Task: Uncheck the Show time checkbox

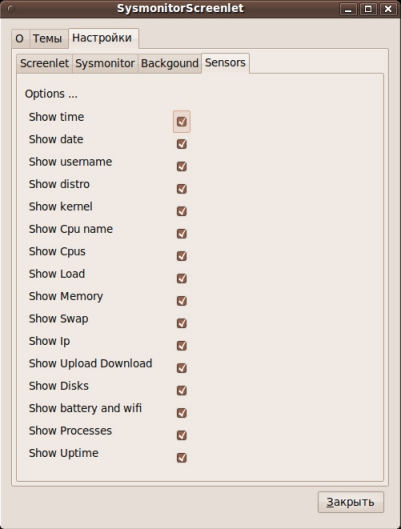Action: point(182,121)
